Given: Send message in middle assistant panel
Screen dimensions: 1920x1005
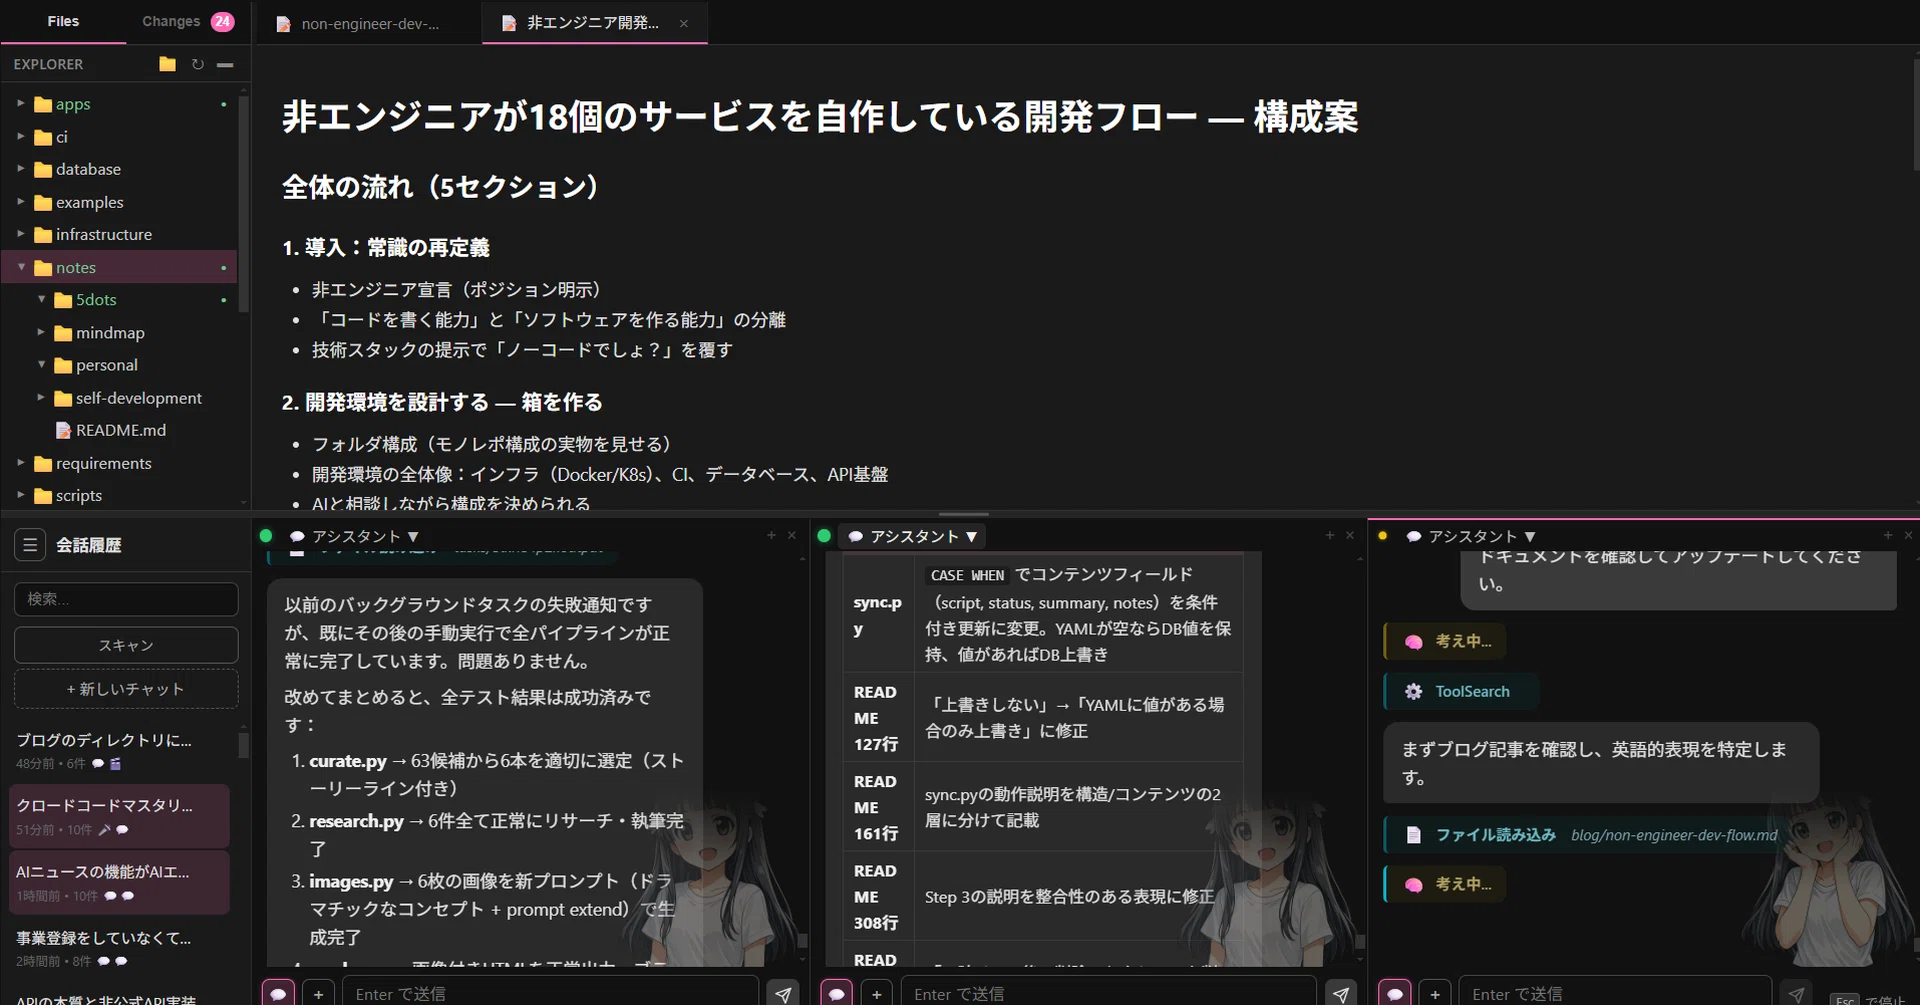Looking at the screenshot, I should [x=1341, y=993].
